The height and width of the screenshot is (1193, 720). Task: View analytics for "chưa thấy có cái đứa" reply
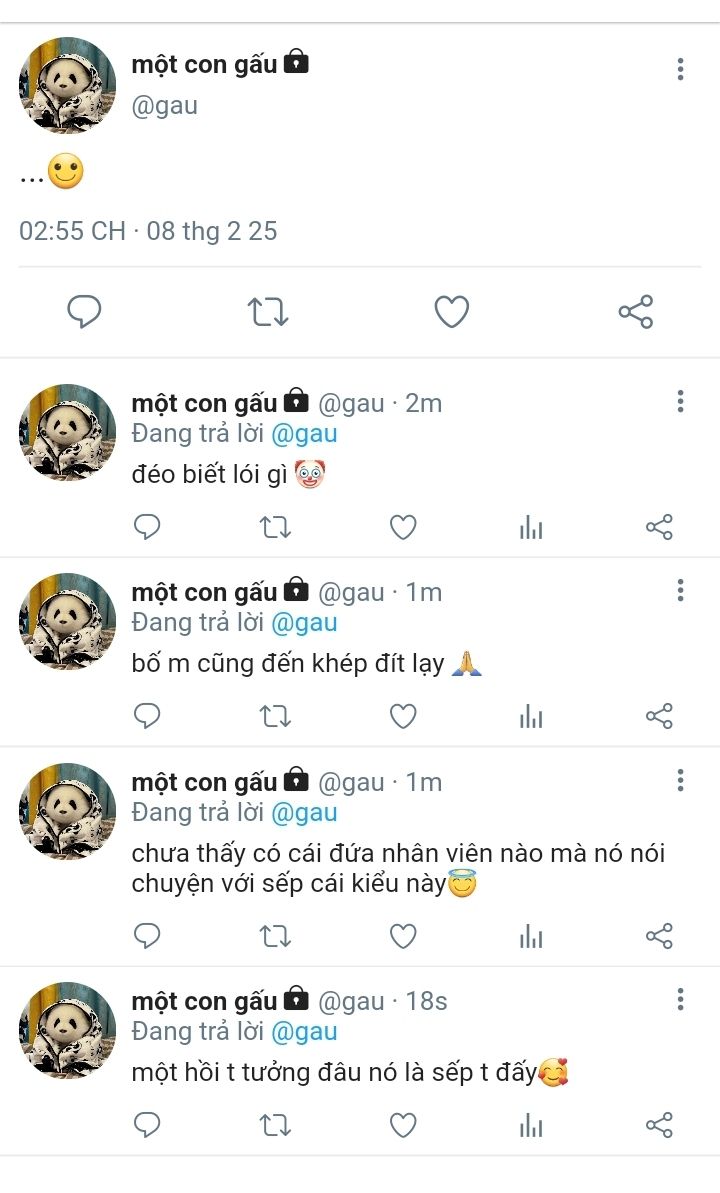(531, 936)
